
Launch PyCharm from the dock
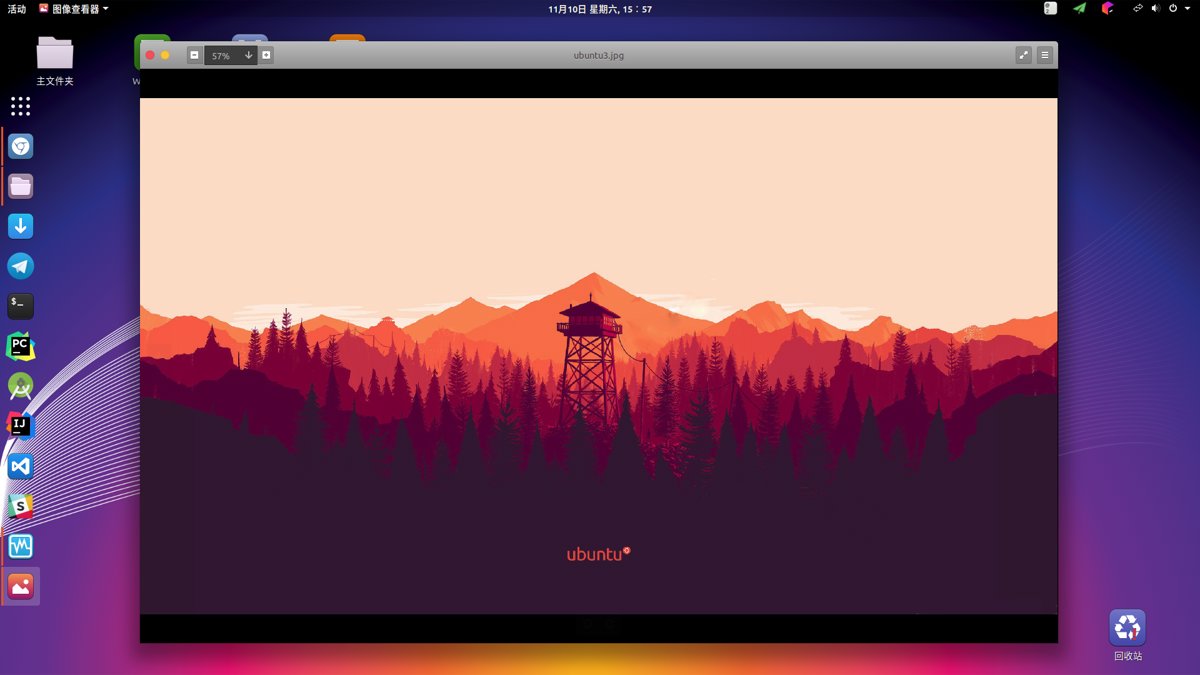point(21,346)
